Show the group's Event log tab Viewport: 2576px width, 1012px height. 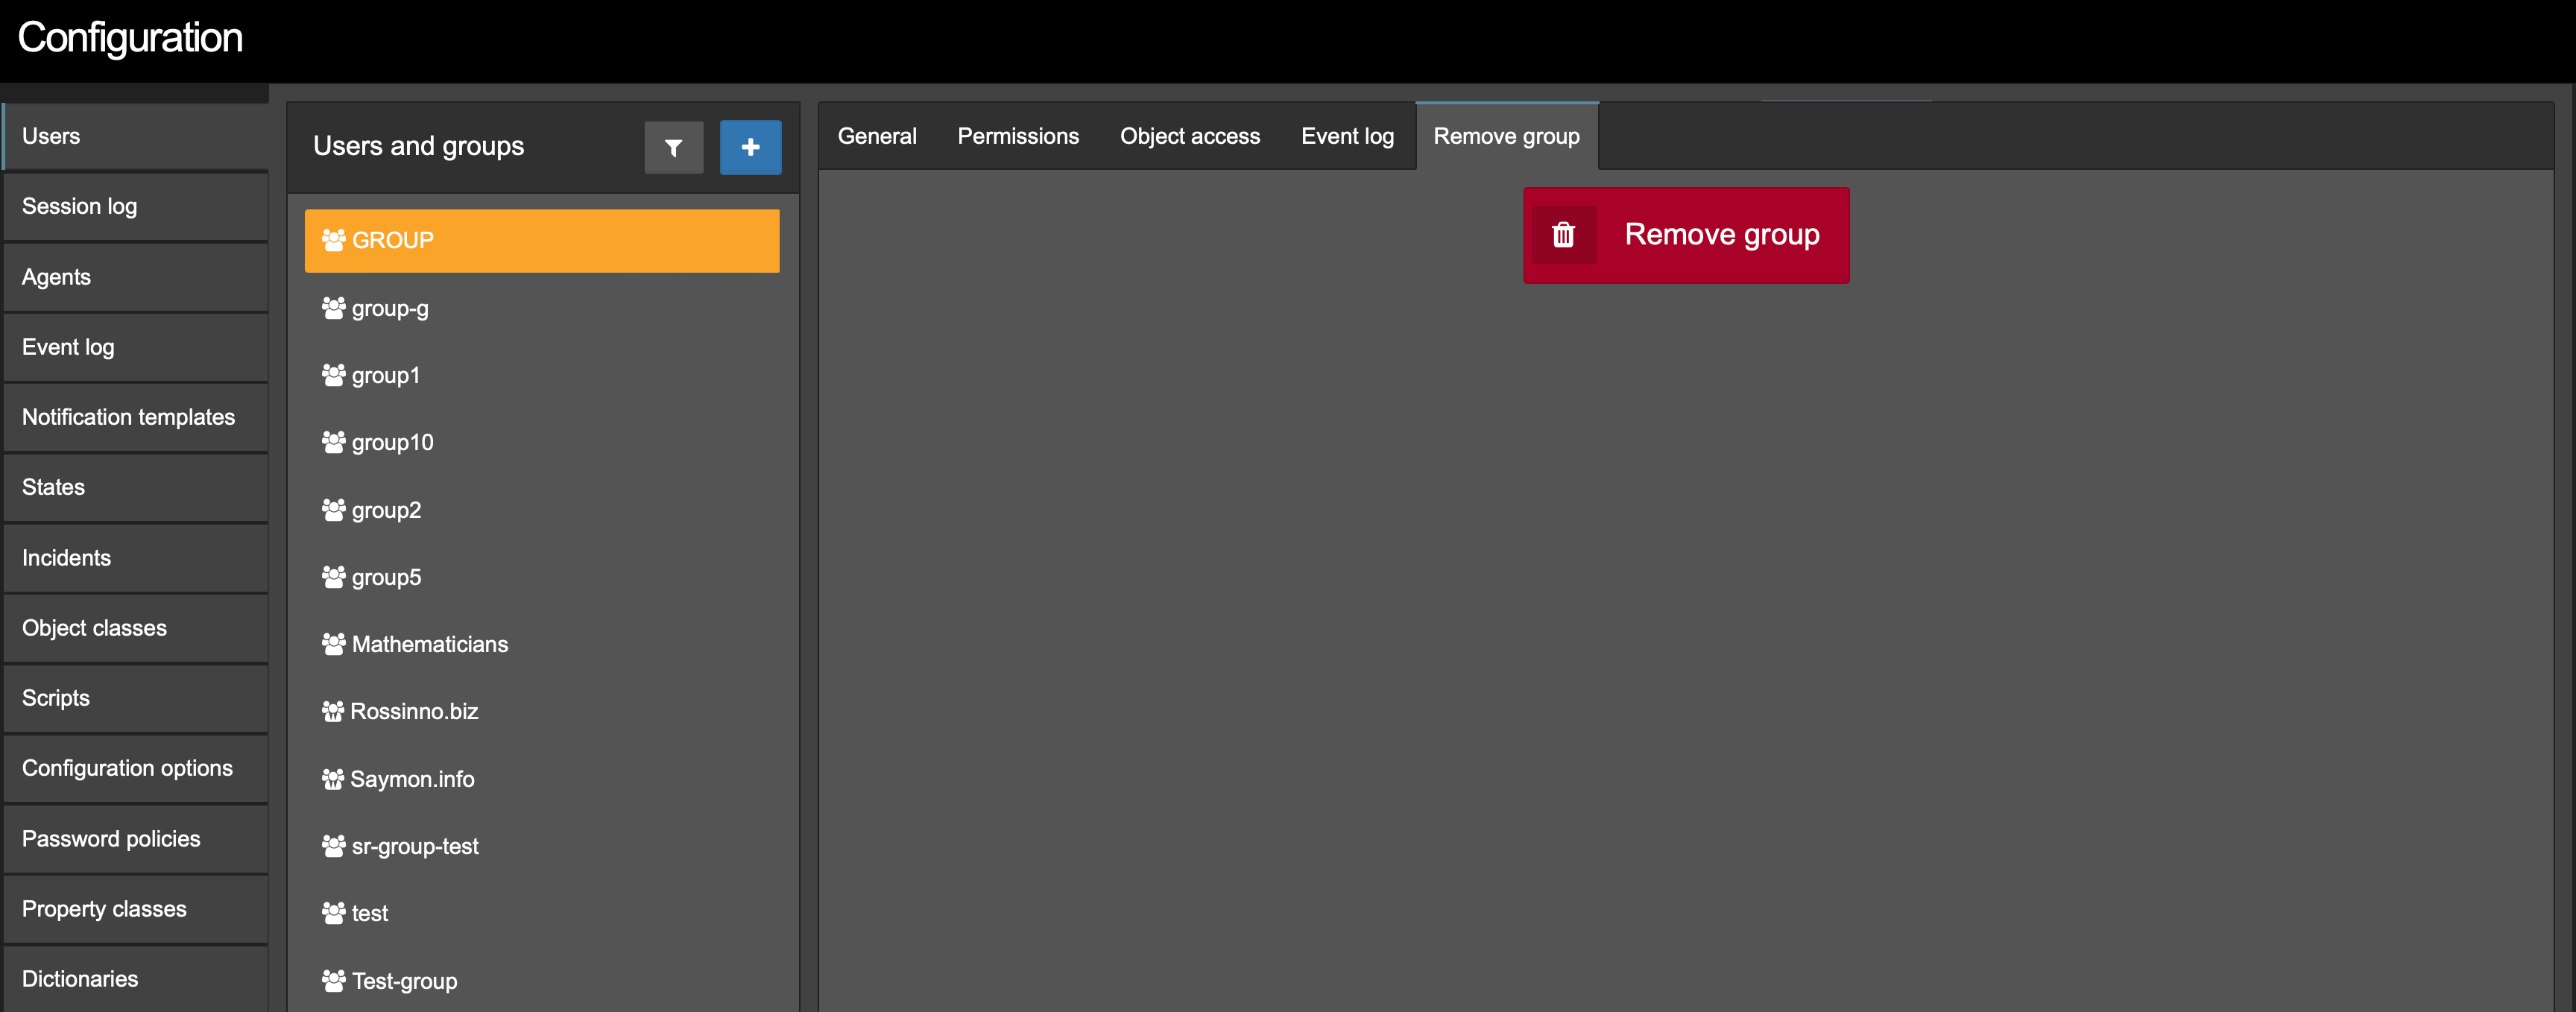coord(1347,136)
